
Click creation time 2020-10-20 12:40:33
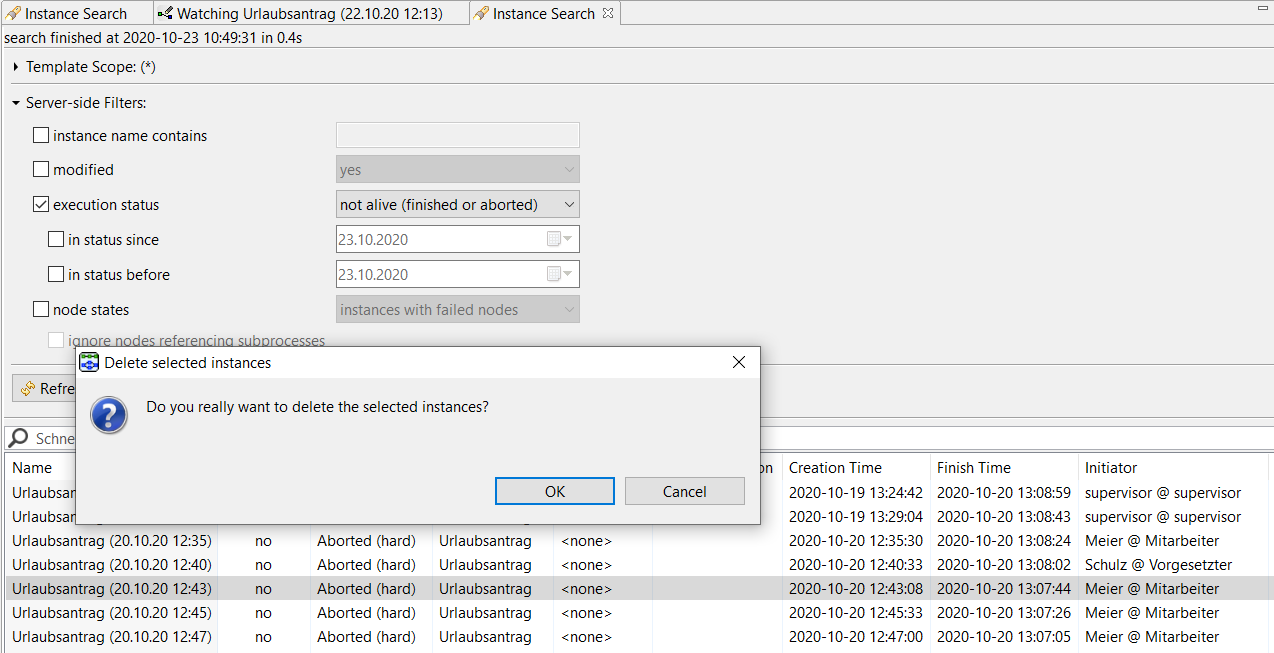pos(856,565)
